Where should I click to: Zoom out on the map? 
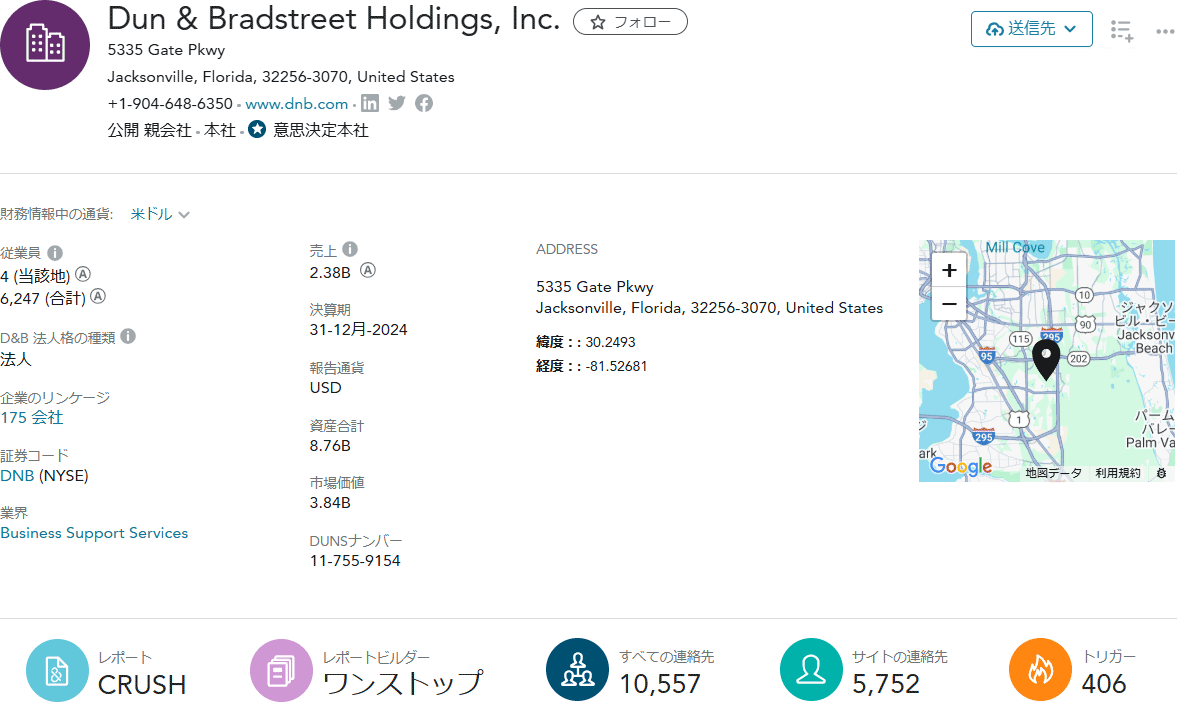949,304
